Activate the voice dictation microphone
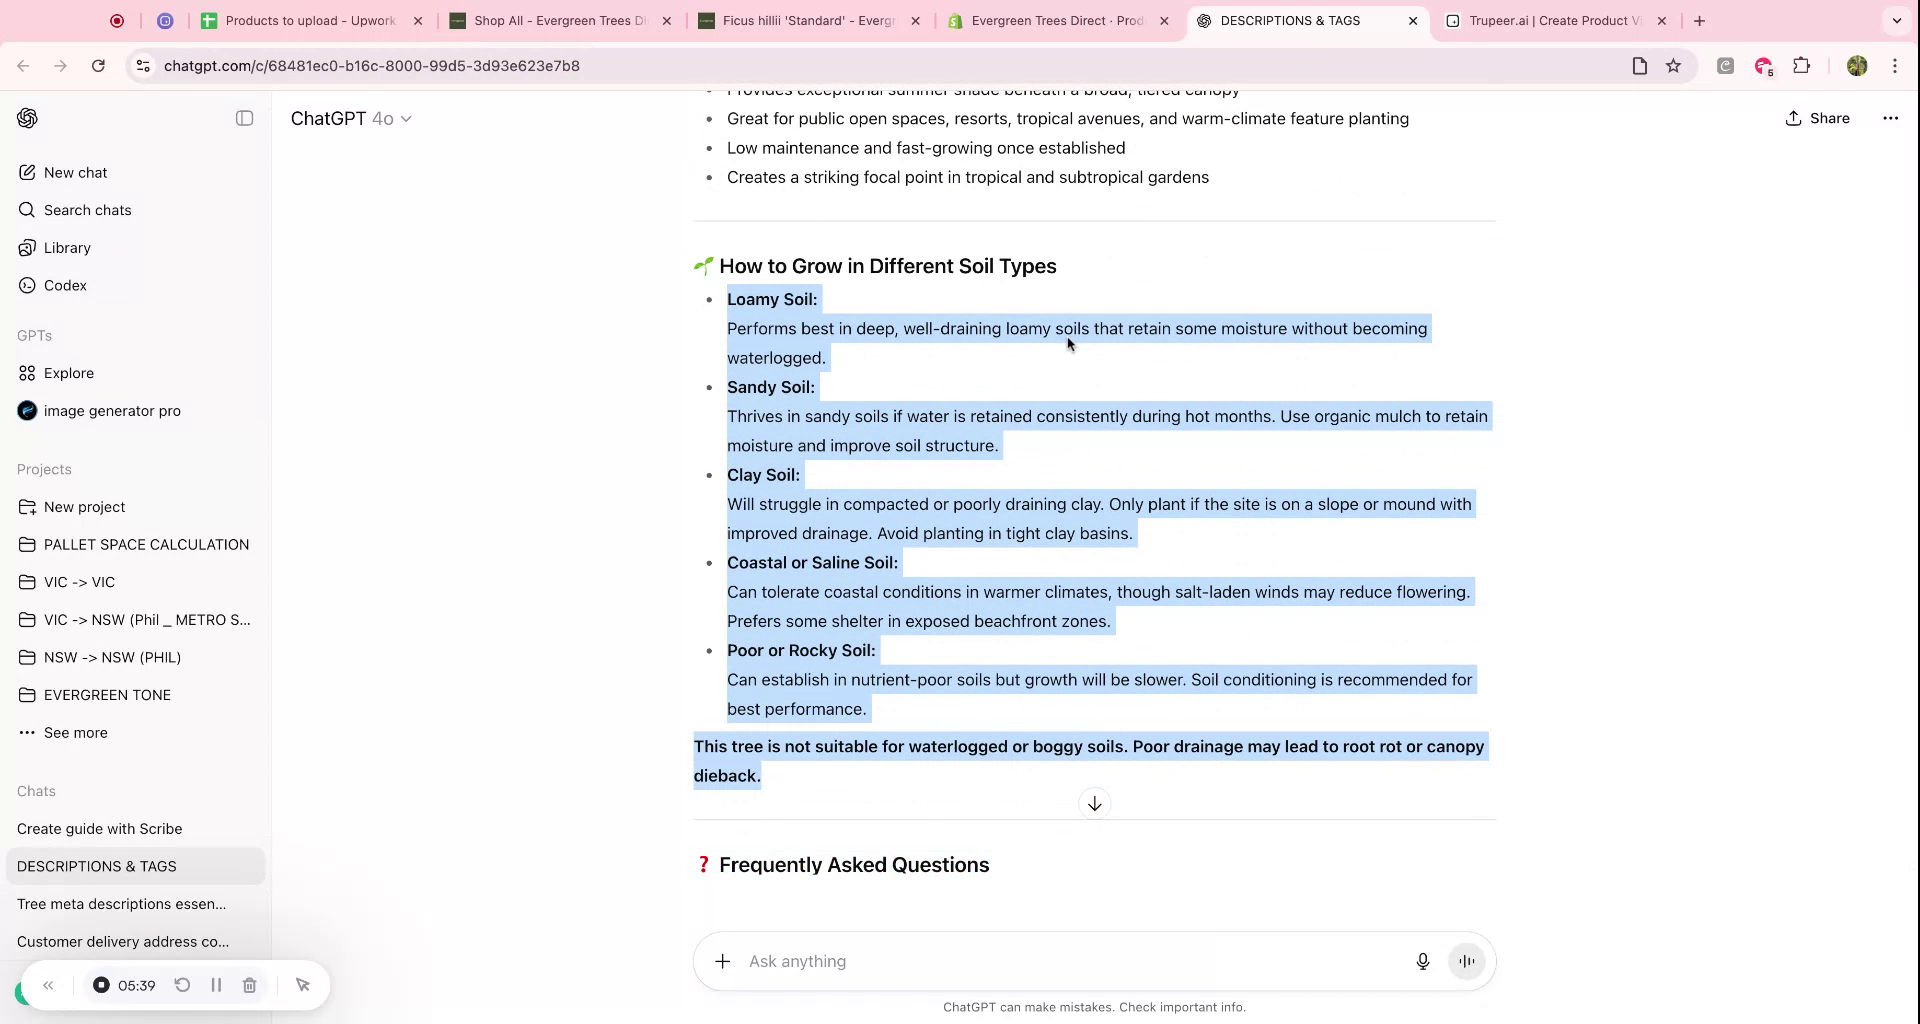The height and width of the screenshot is (1024, 1920). (1423, 961)
